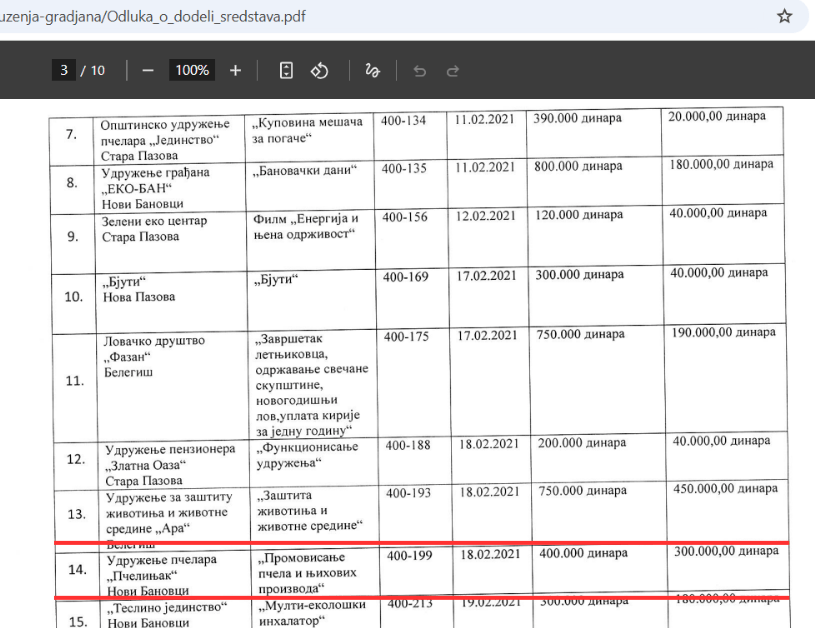This screenshot has height=628, width=815.
Task: Click row number 14 in the table
Action: [x=75, y=573]
